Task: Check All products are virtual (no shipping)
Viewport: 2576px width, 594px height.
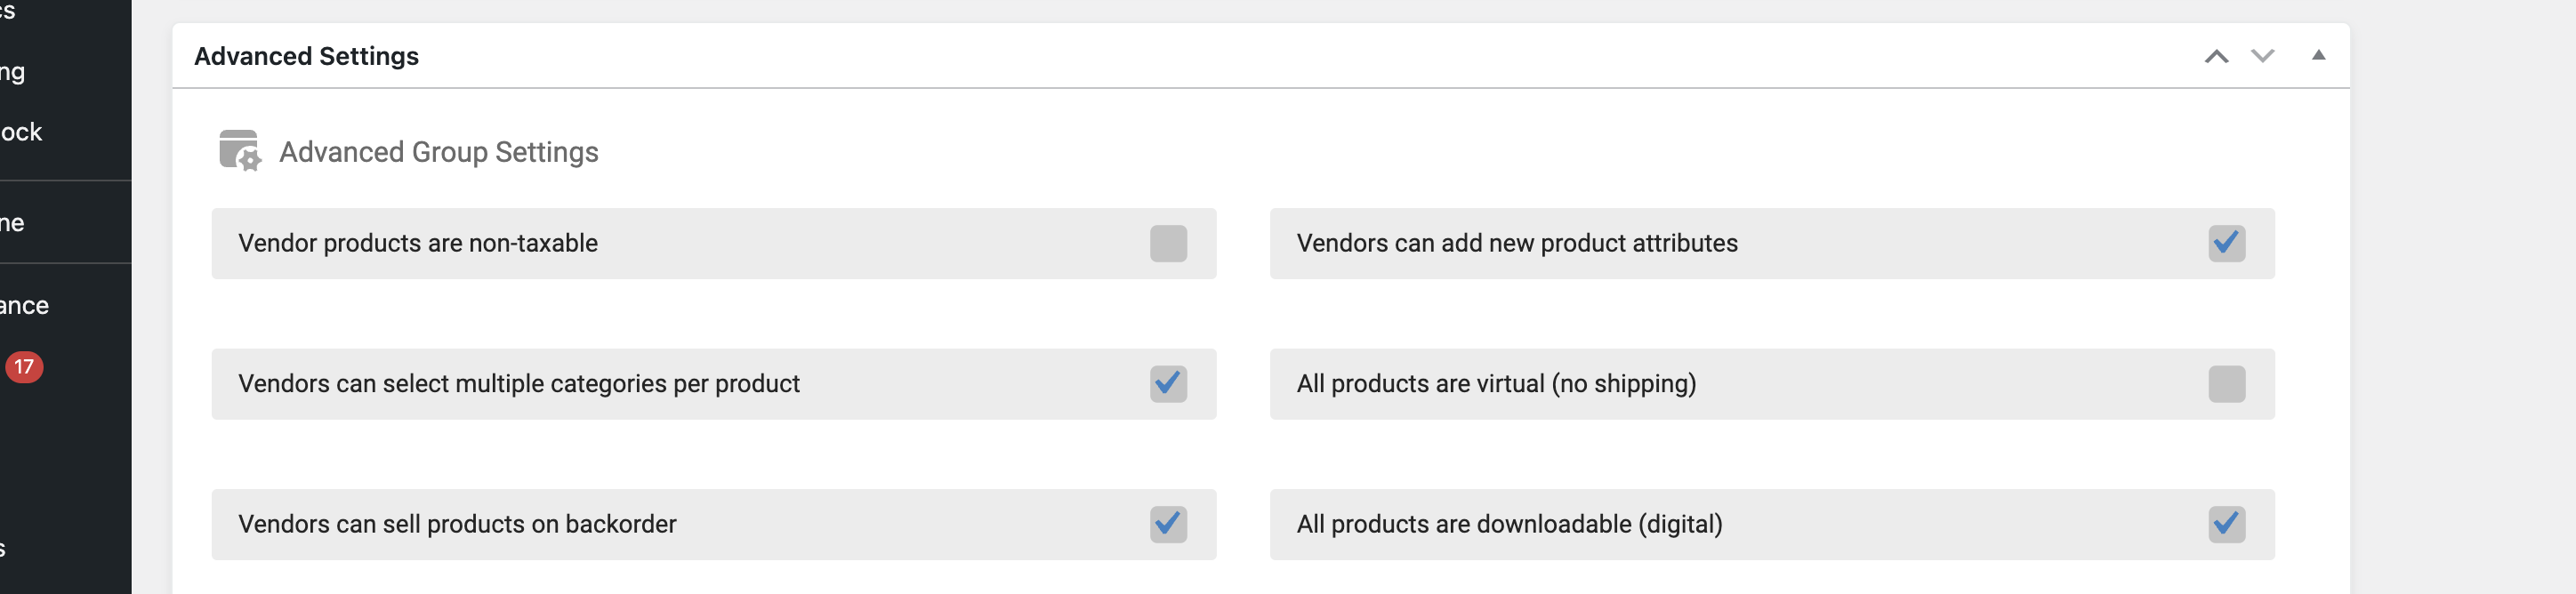Action: 2226,384
